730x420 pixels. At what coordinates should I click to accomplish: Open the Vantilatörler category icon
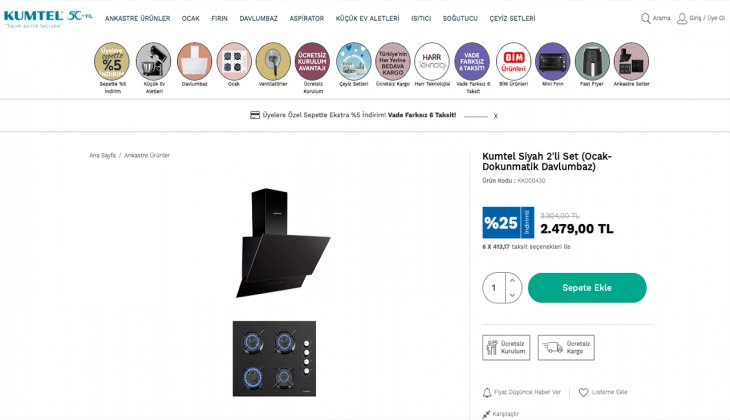273,61
